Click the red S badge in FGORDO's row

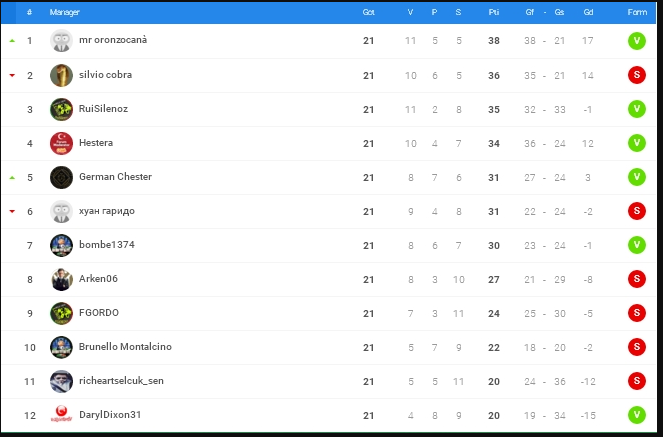coord(637,313)
